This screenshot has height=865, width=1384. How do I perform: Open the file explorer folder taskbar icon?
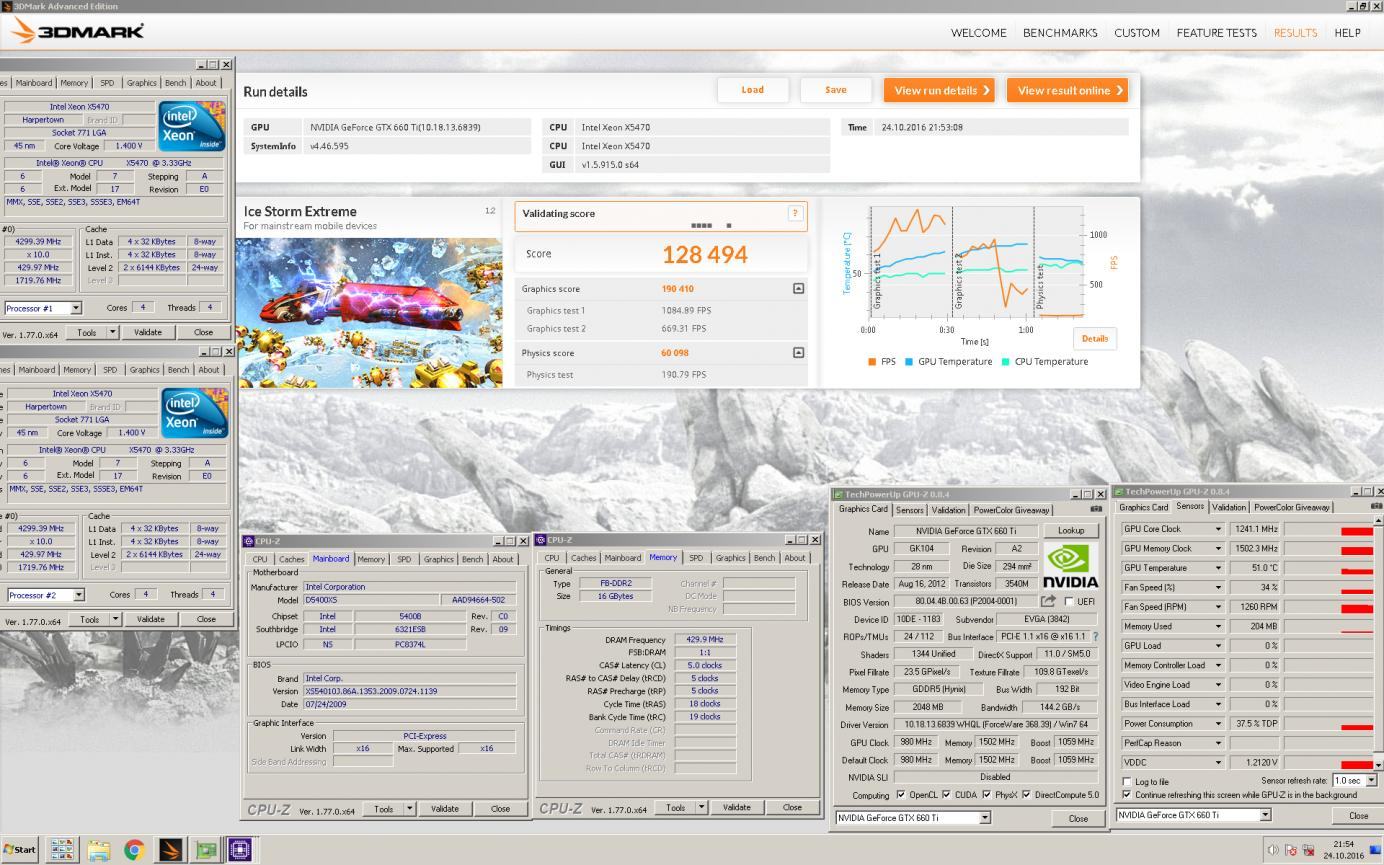coord(98,850)
